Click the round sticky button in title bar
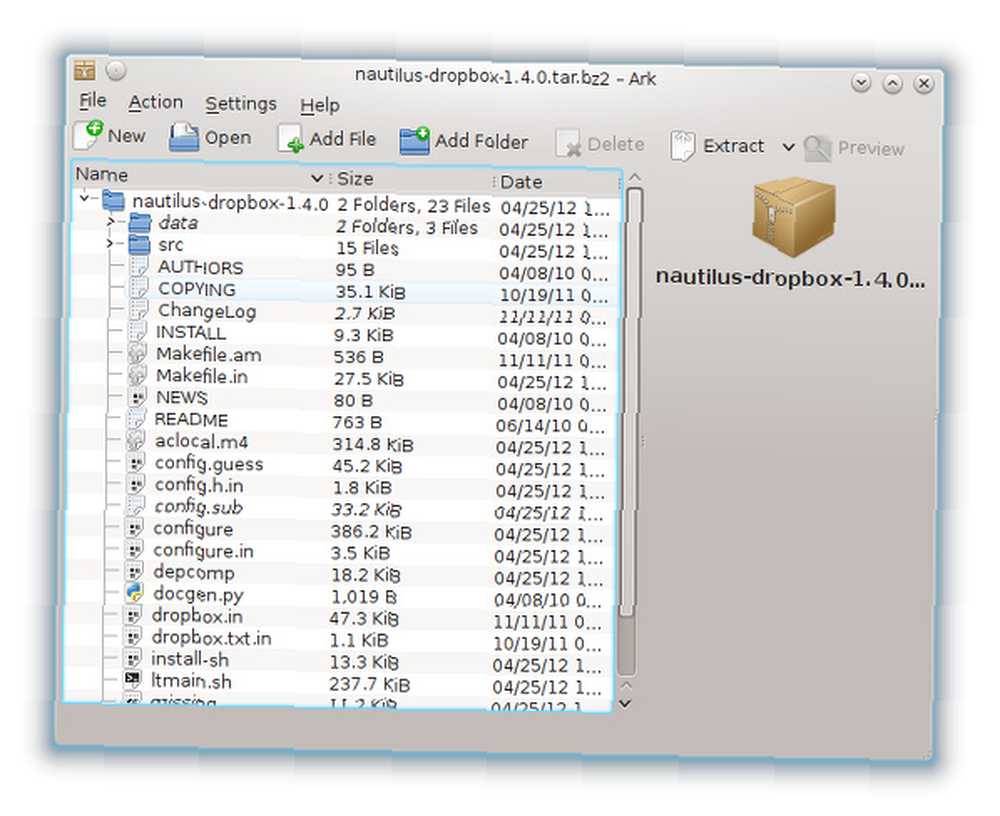1000x816 pixels. [116, 71]
